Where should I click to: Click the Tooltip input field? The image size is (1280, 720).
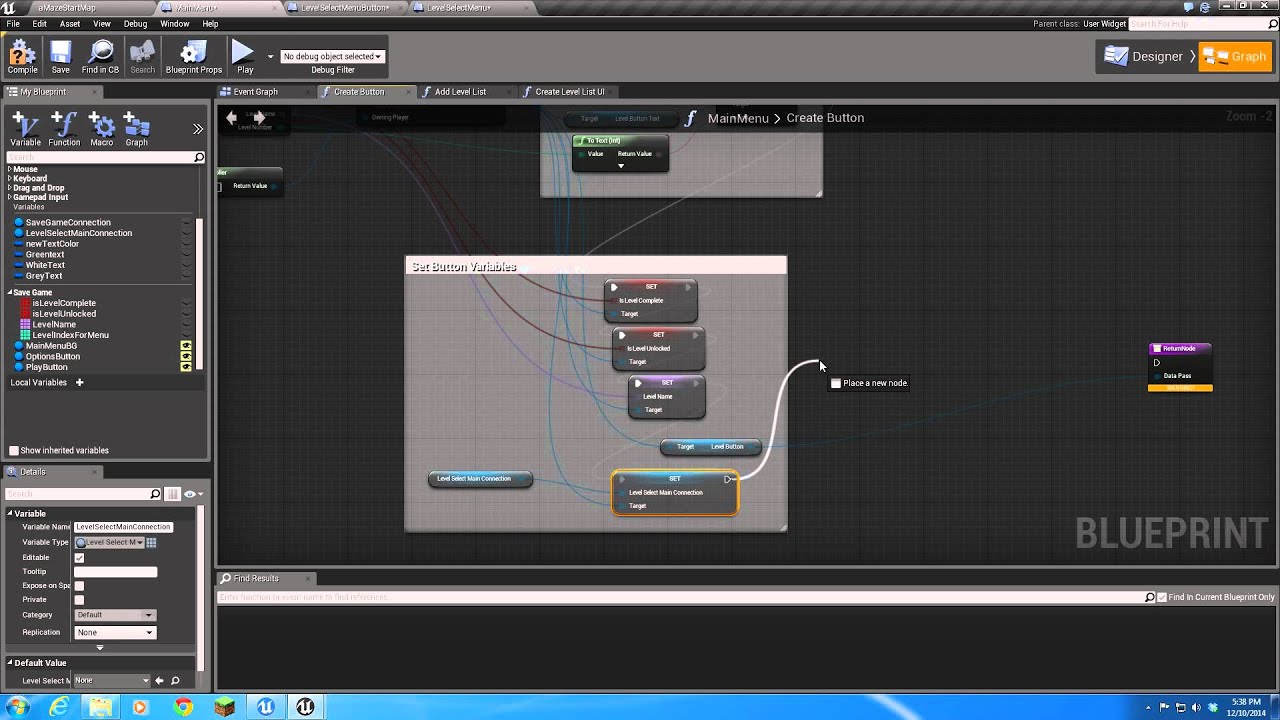[x=116, y=572]
